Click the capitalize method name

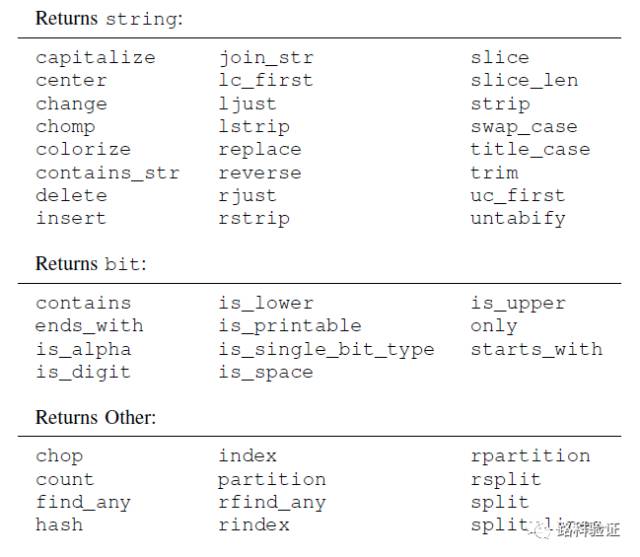[x=96, y=58]
